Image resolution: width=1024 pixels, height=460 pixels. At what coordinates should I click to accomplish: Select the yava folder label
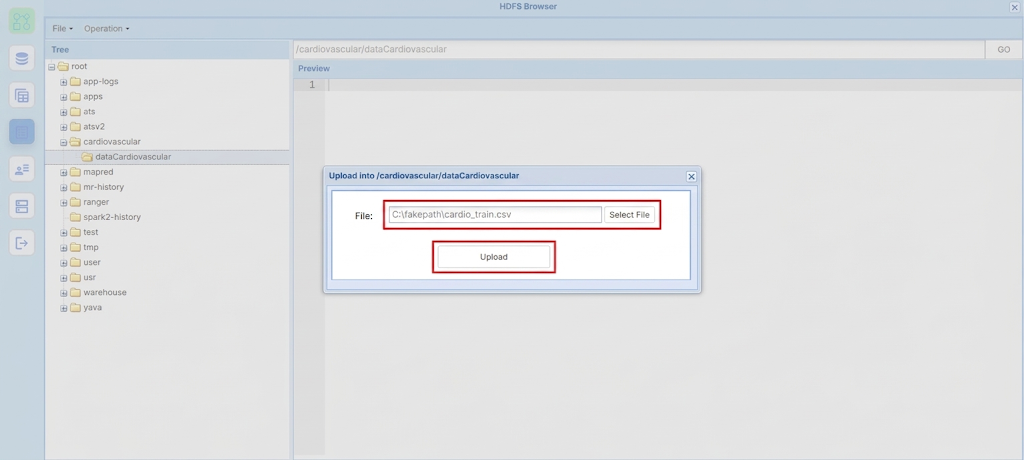(92, 307)
